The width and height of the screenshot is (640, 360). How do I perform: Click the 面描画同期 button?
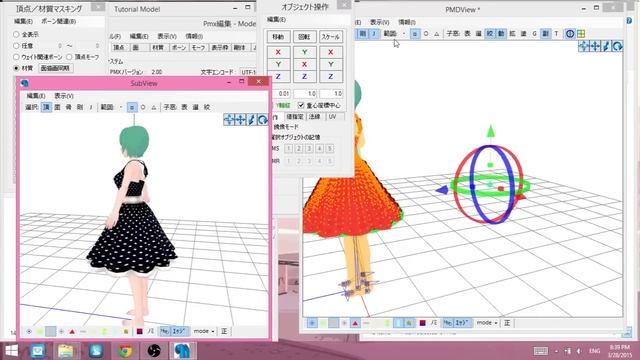(56, 68)
